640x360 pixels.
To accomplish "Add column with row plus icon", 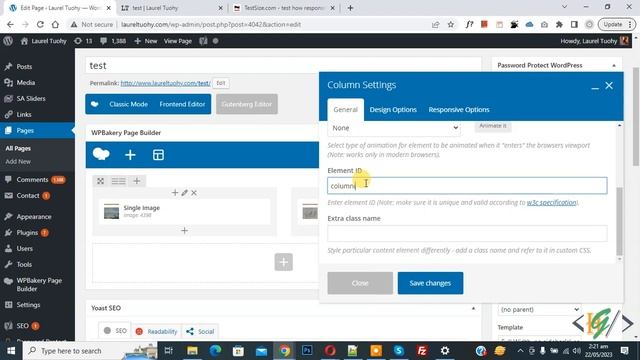I will [x=137, y=181].
